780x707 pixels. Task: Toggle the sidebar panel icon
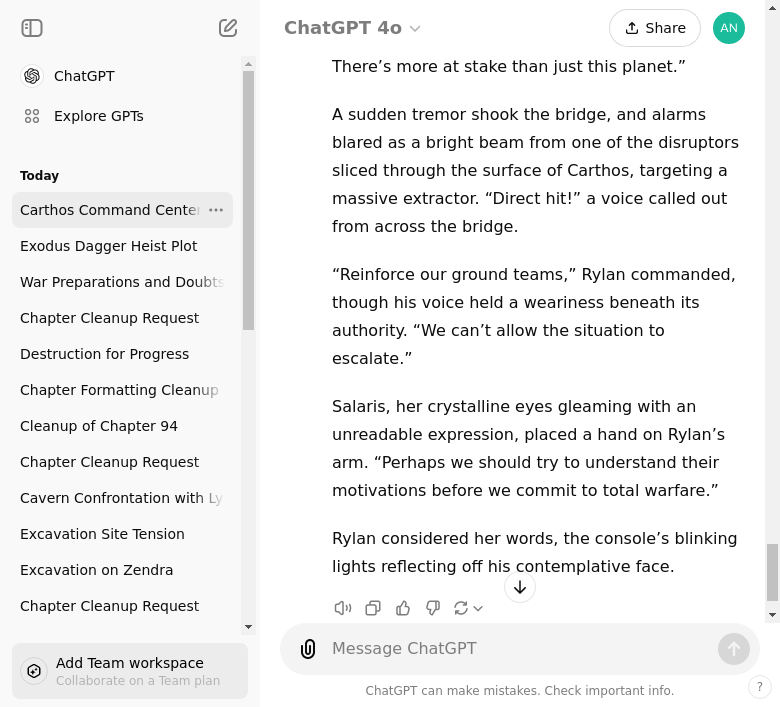32,28
